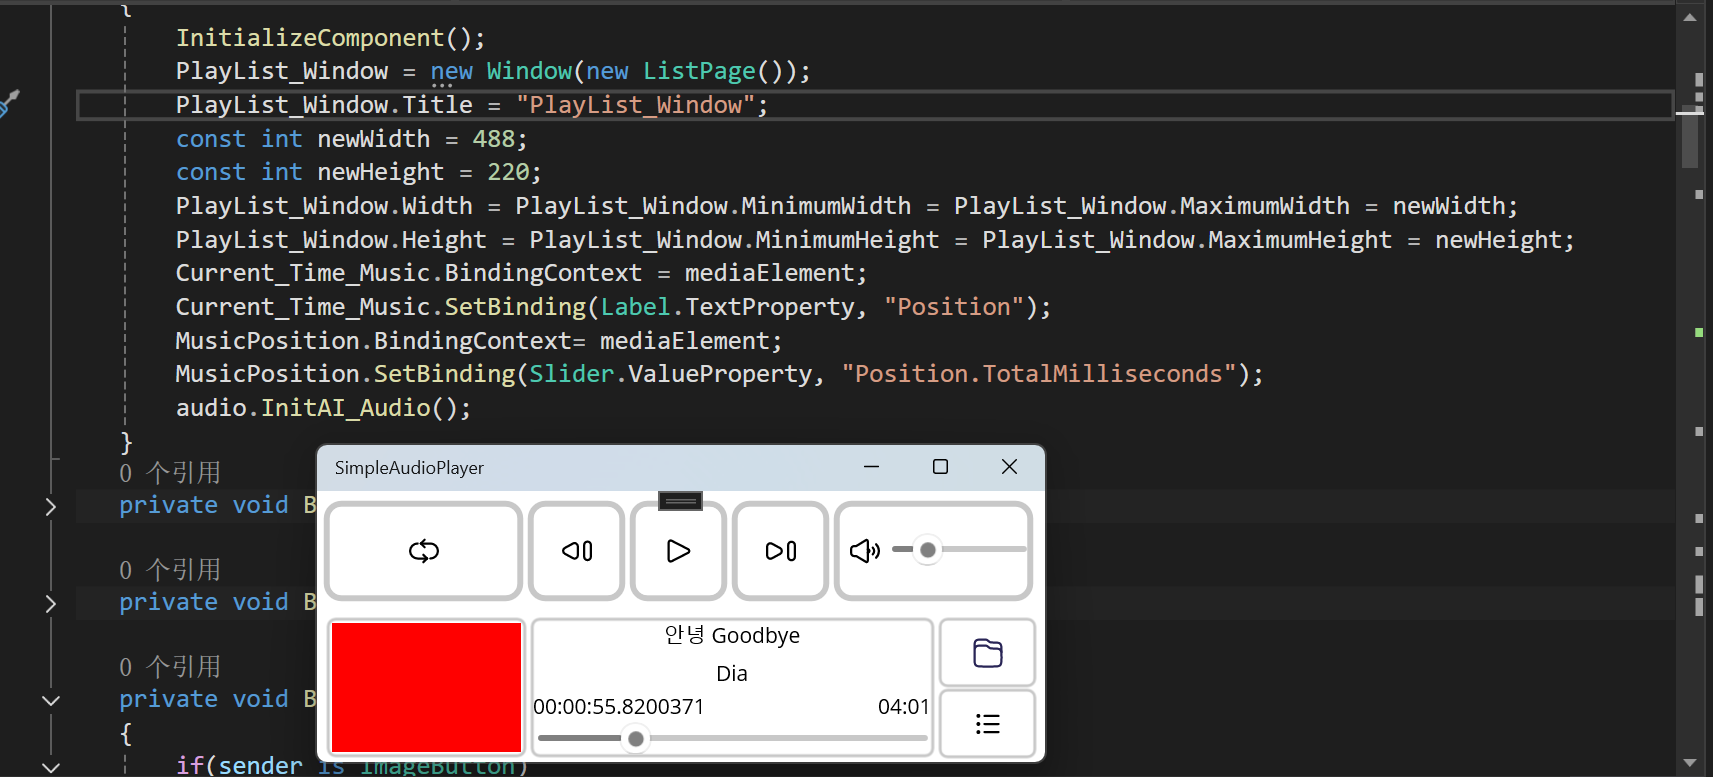
Task: Open the folder browse button
Action: click(988, 653)
